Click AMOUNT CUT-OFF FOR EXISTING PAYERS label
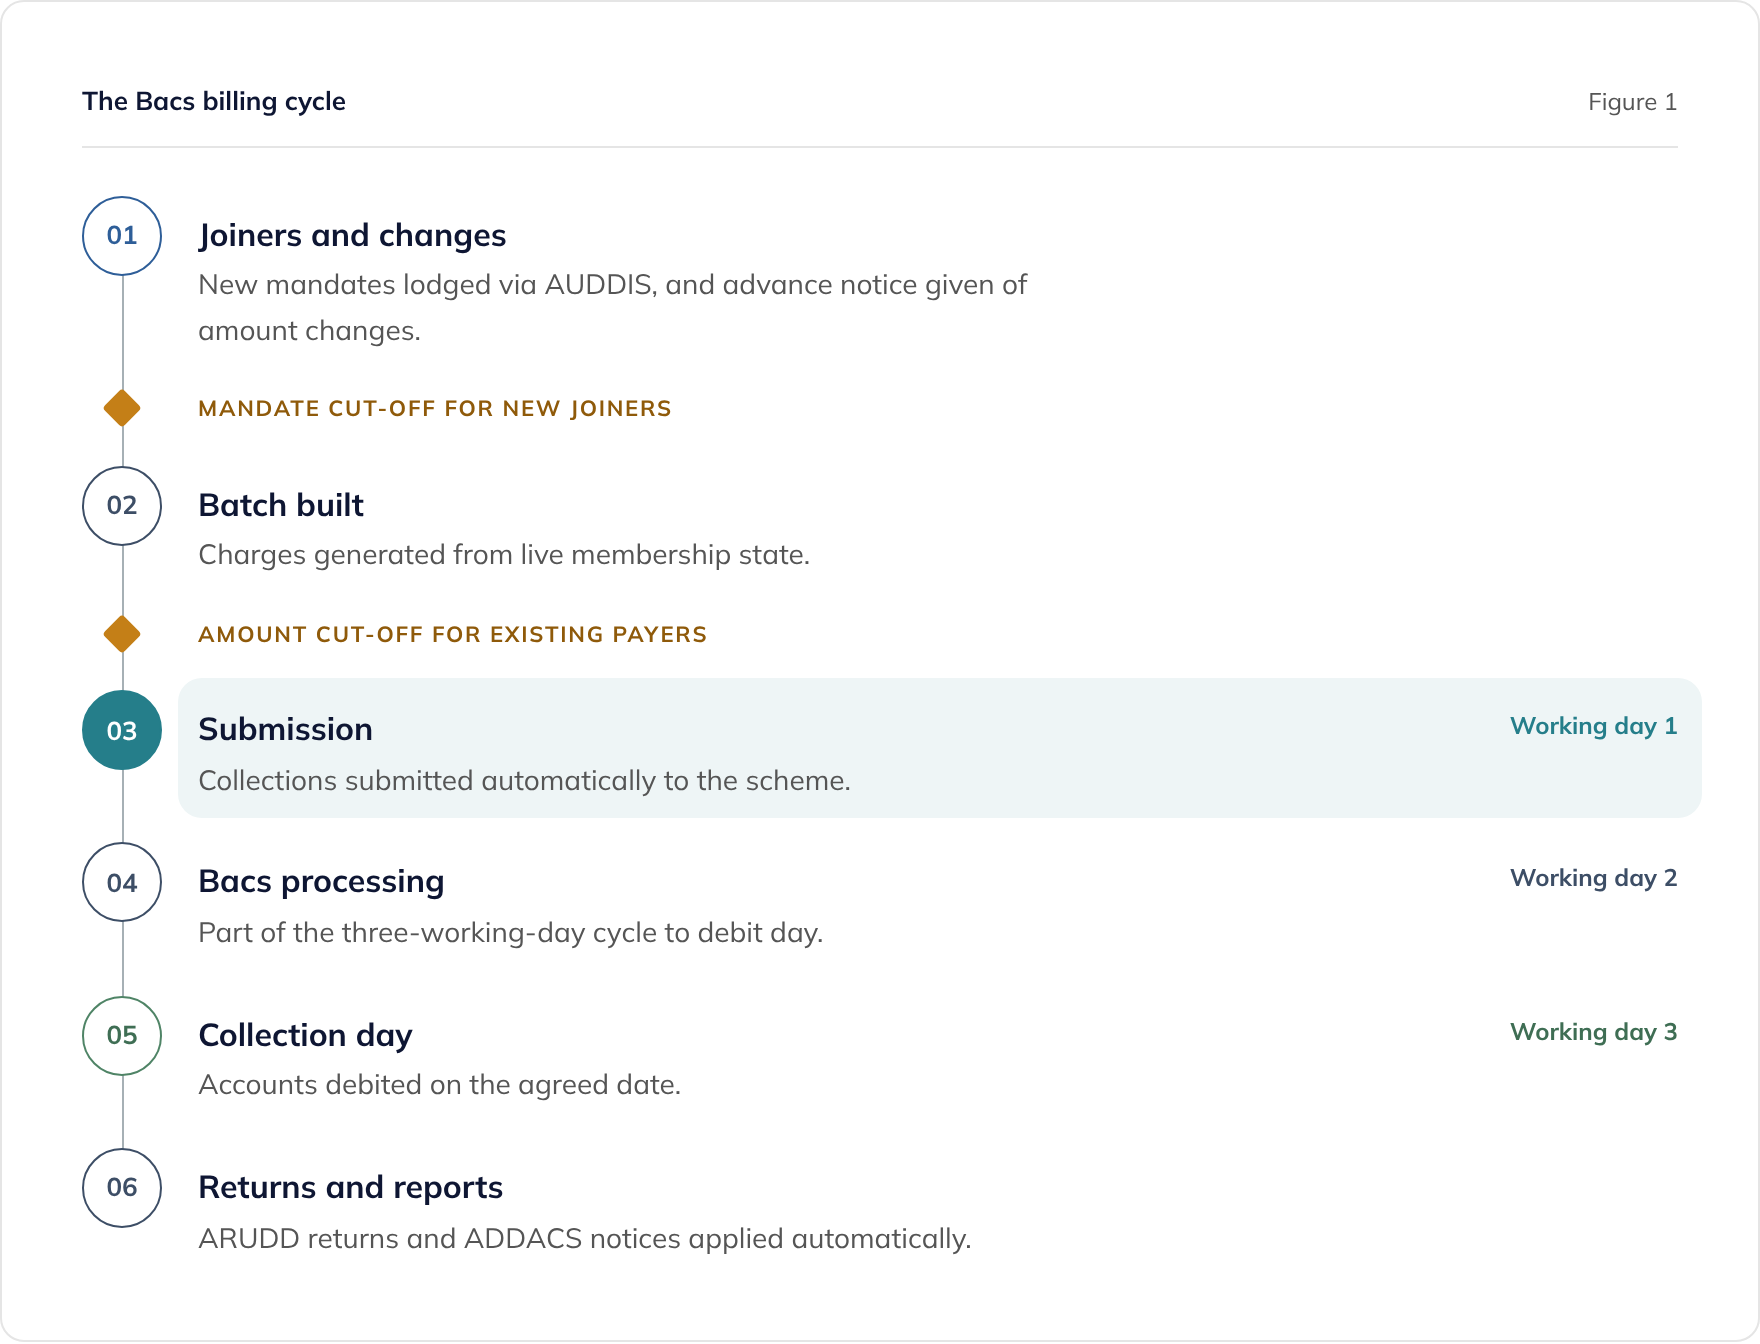Viewport: 1760px width, 1344px height. click(453, 635)
